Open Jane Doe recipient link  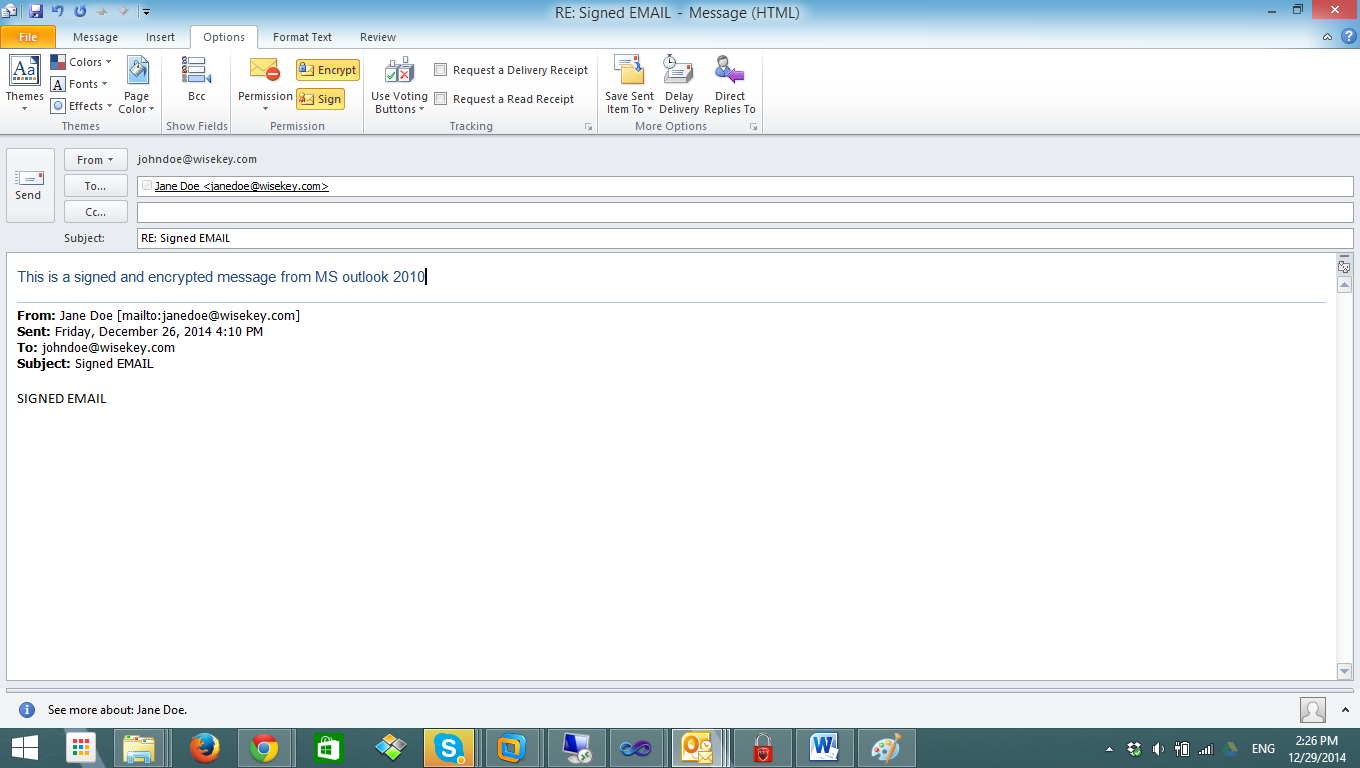click(x=240, y=185)
